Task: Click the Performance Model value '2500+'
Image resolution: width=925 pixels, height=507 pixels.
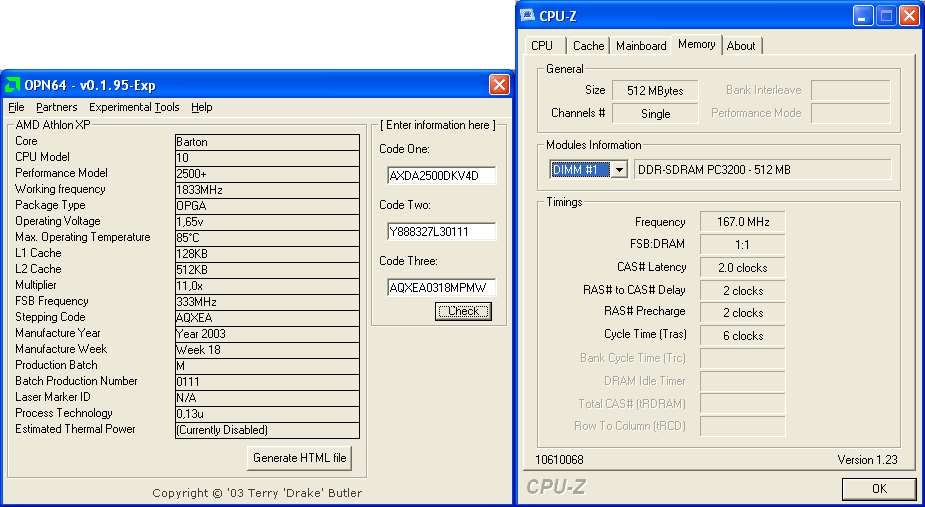Action: click(x=267, y=174)
